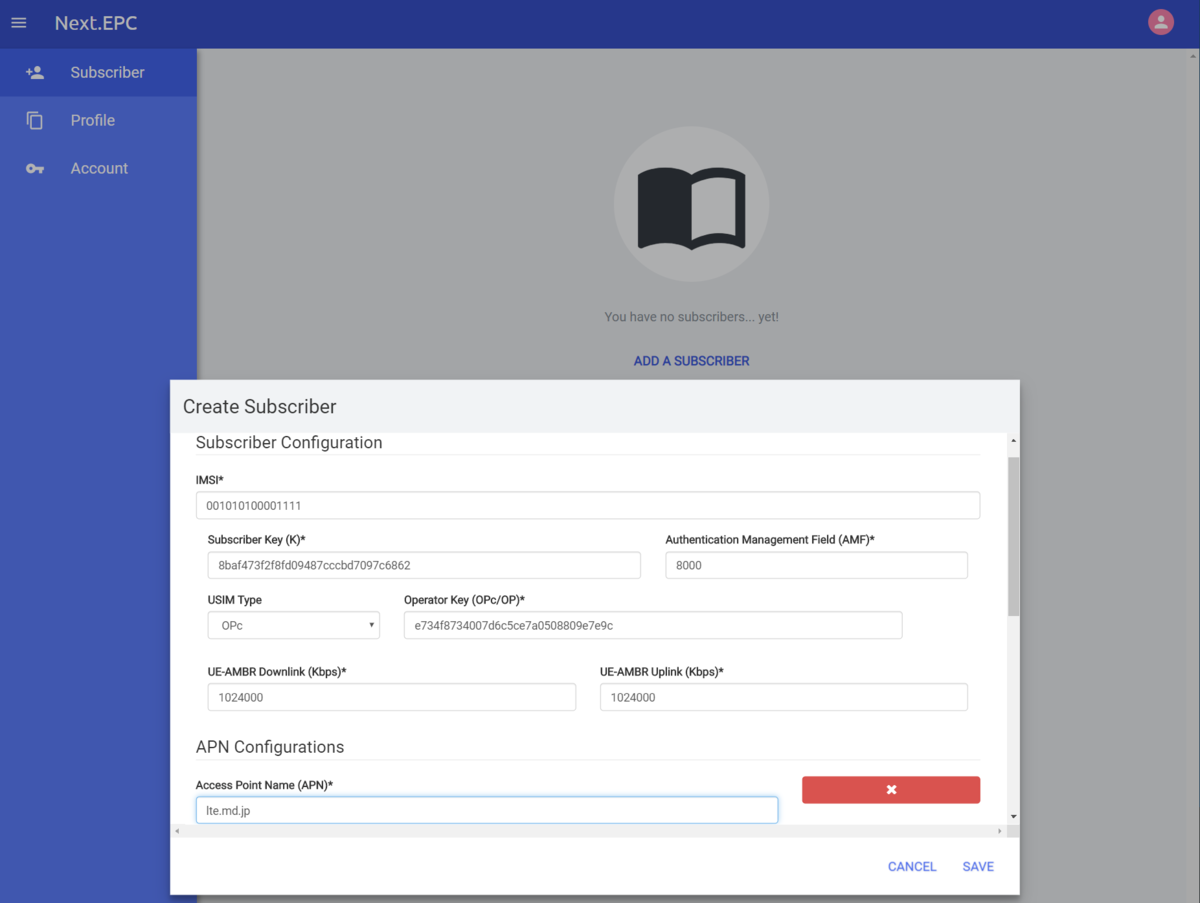The image size is (1200, 903).
Task: Select the Subscriber sidebar icon
Action: 35,73
